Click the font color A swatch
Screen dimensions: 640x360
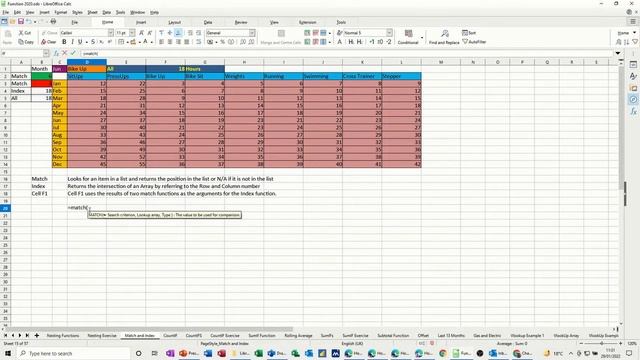pyautogui.click(x=145, y=42)
